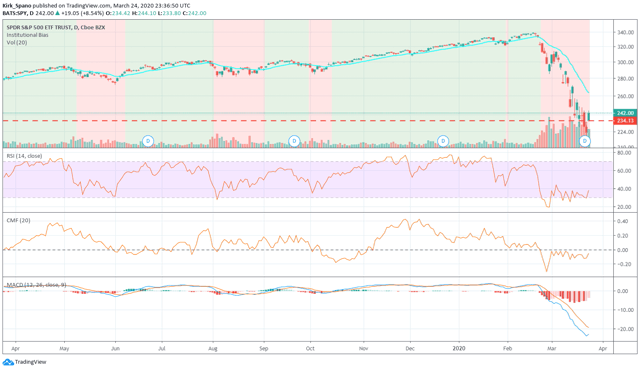Click the dividend D marker near September
The width and height of the screenshot is (640, 370).
294,141
